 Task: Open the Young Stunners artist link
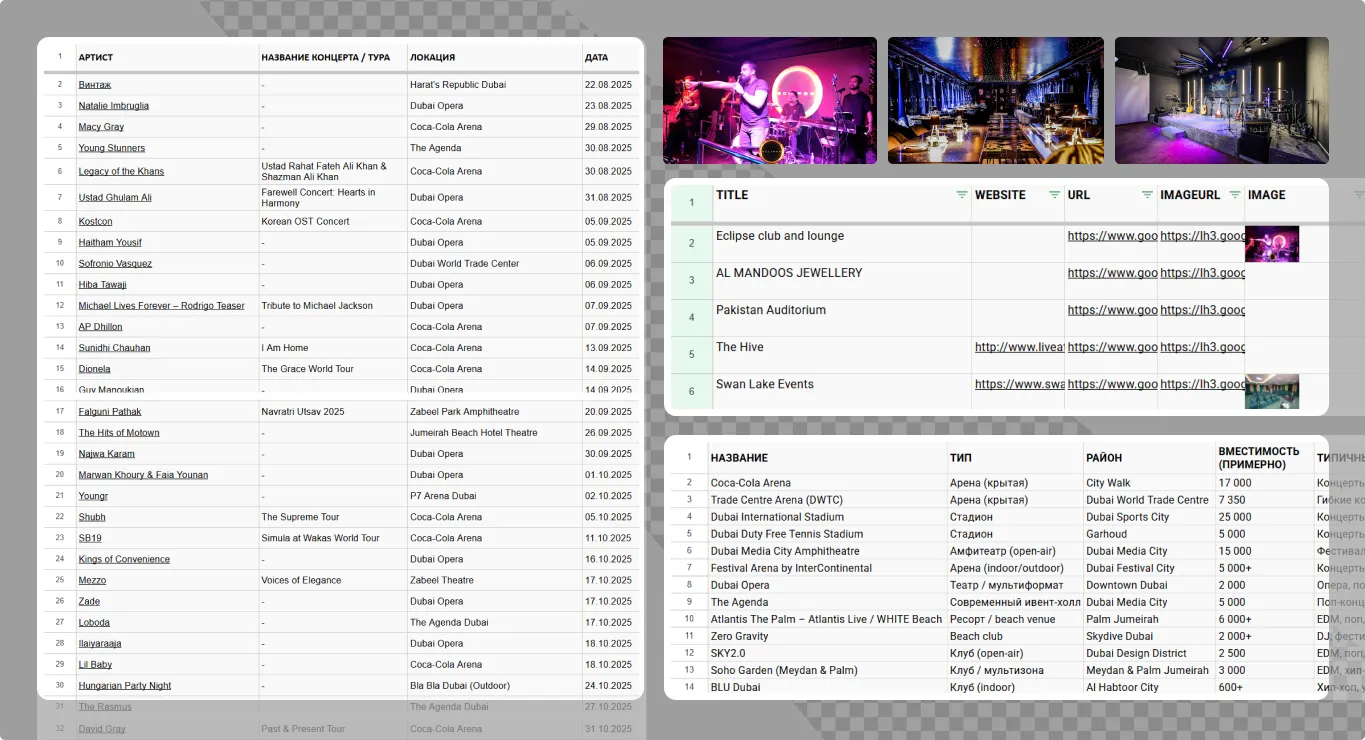[112, 148]
